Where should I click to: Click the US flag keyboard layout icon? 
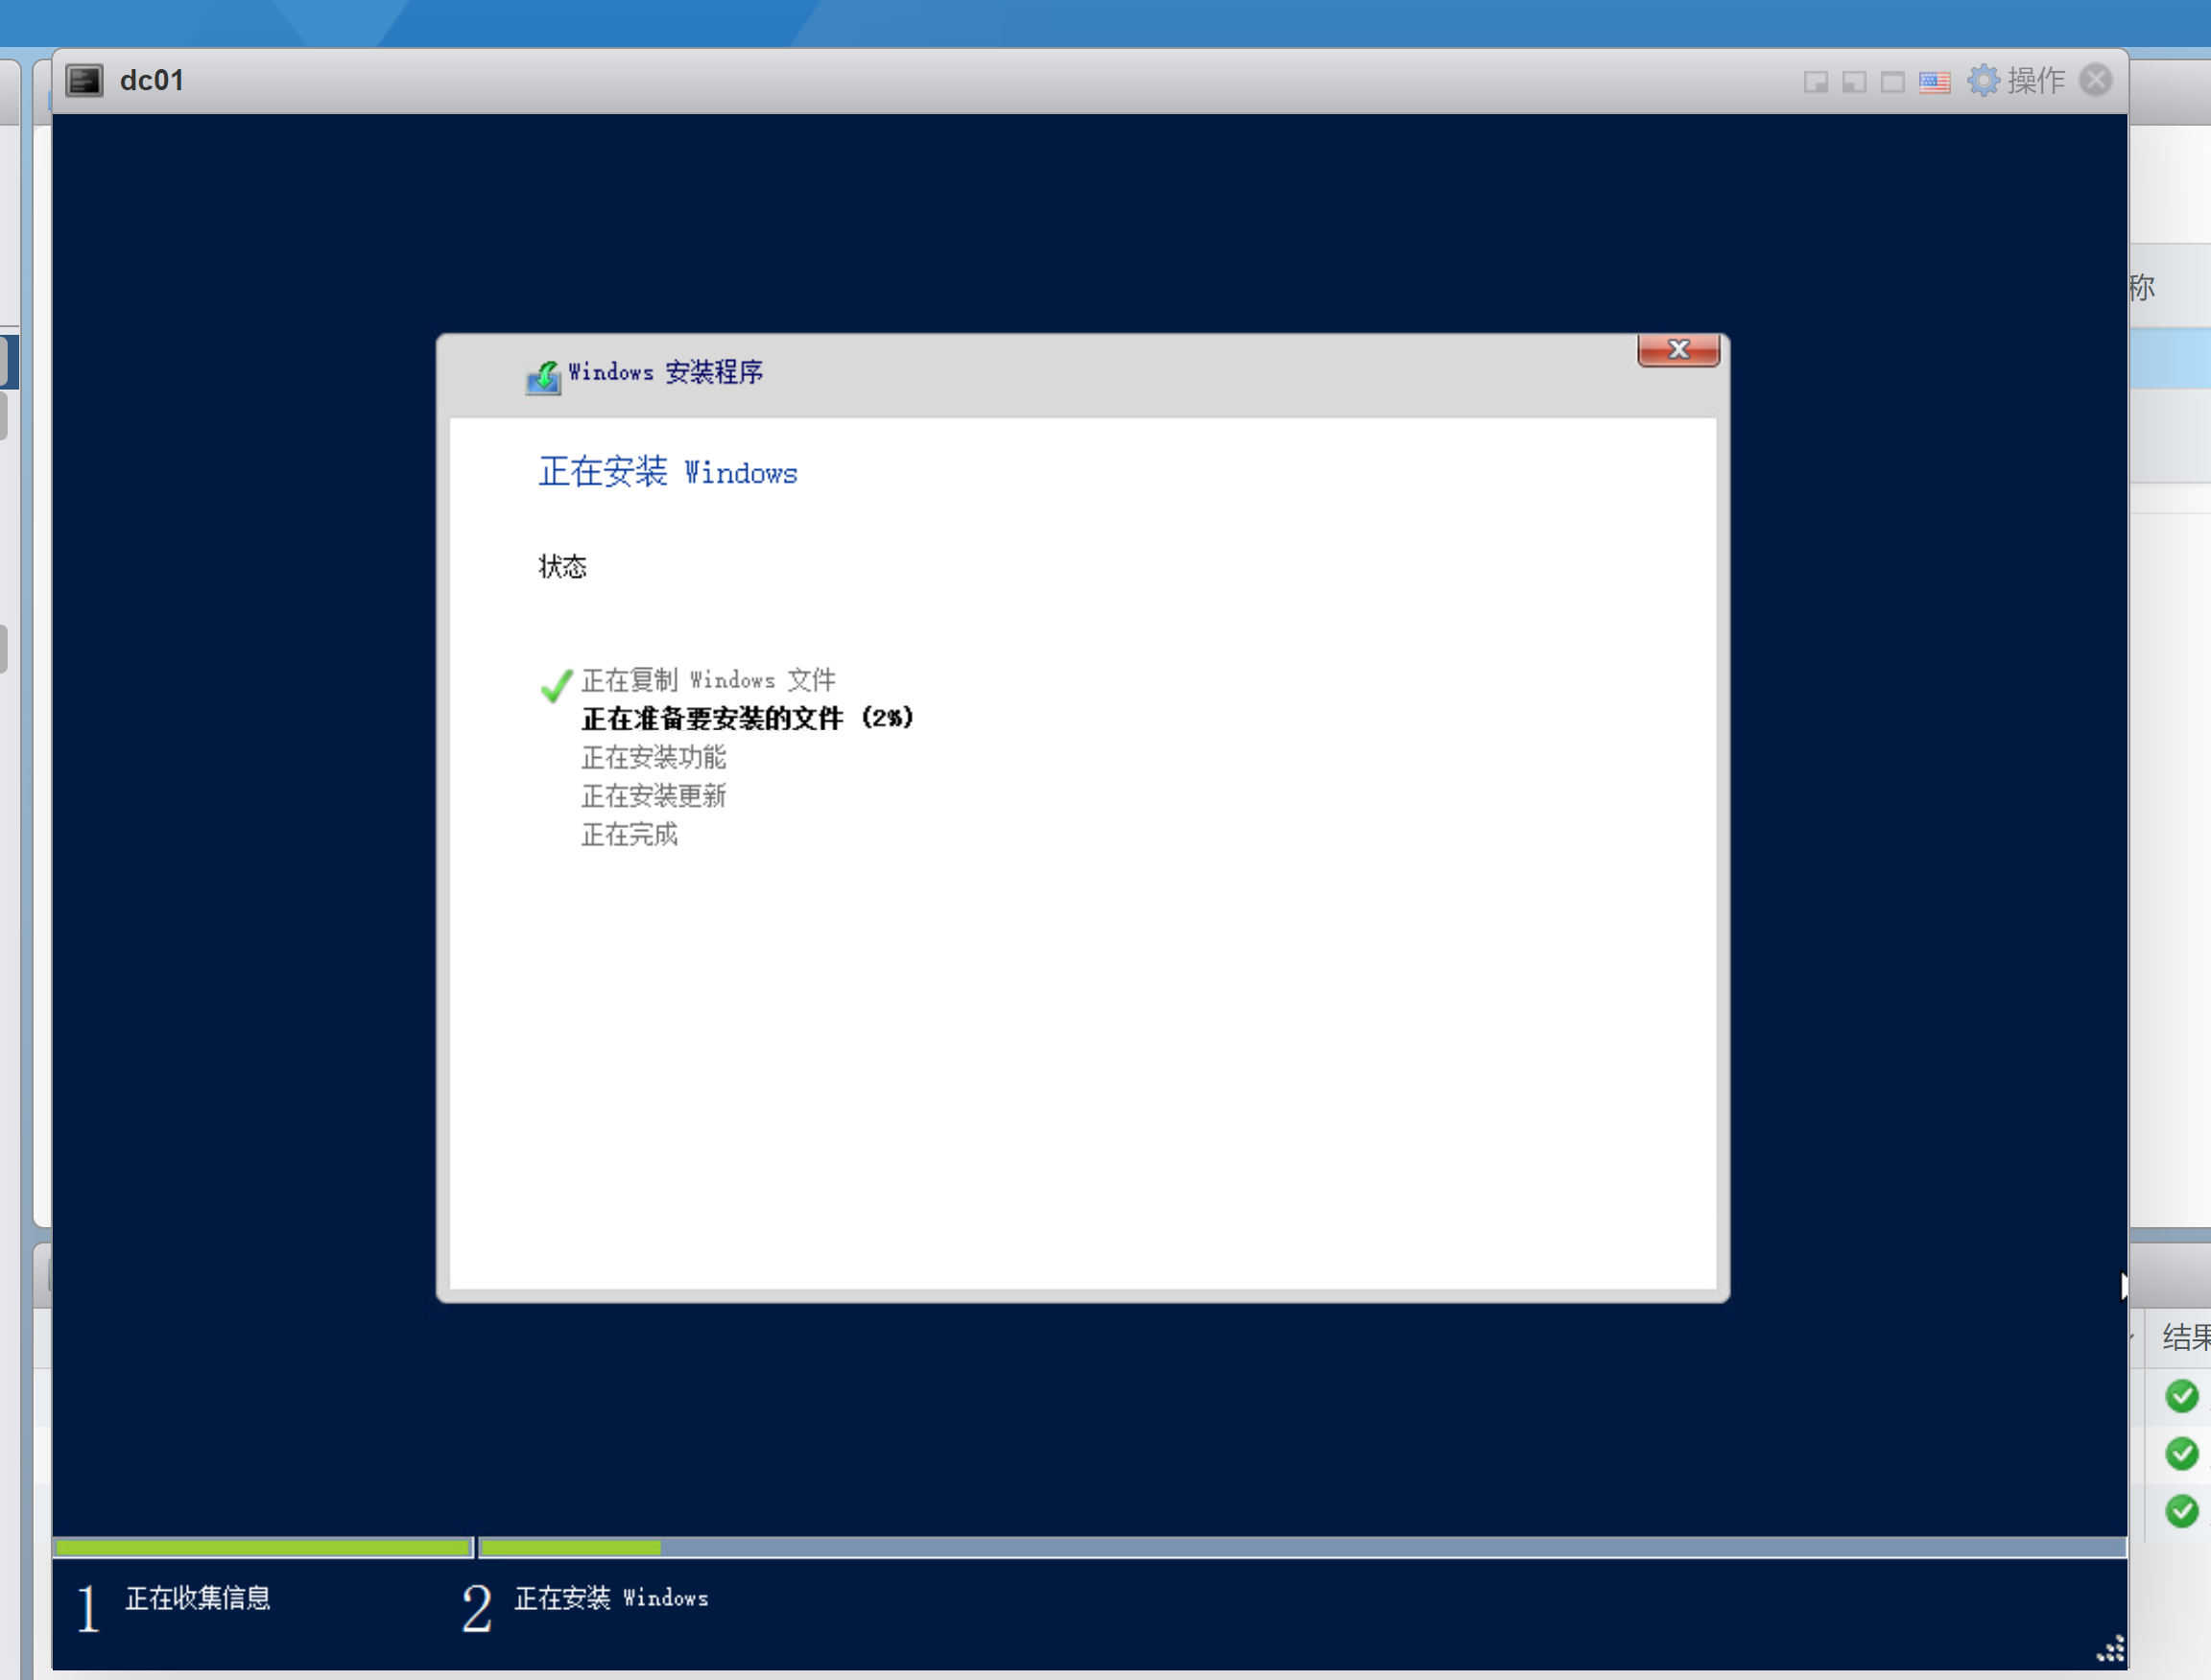pos(1934,82)
